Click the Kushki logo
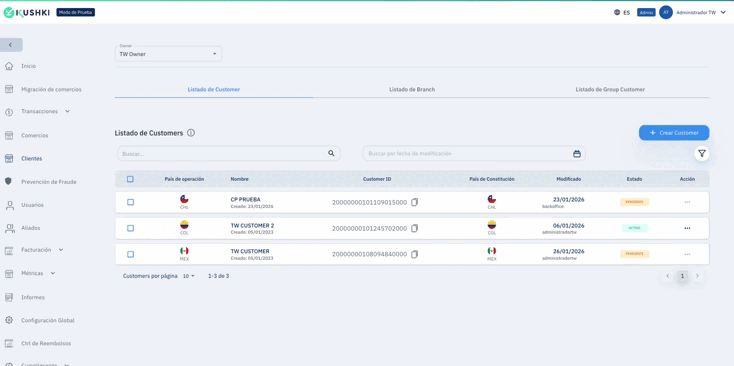Screen dimensions: 734x366 (27, 13)
